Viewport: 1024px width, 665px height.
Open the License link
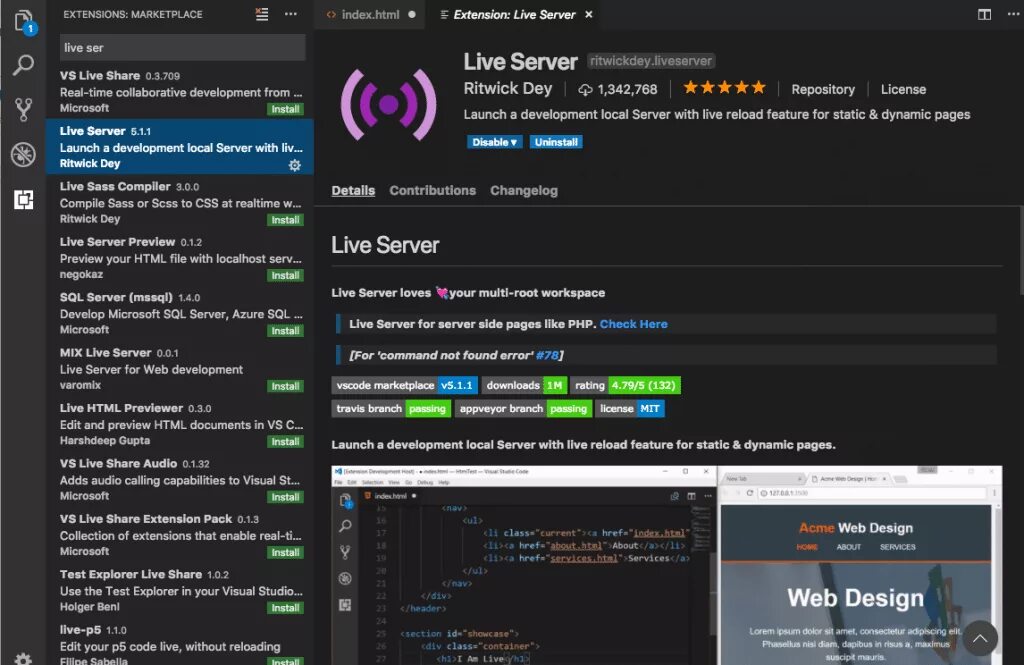click(x=903, y=89)
